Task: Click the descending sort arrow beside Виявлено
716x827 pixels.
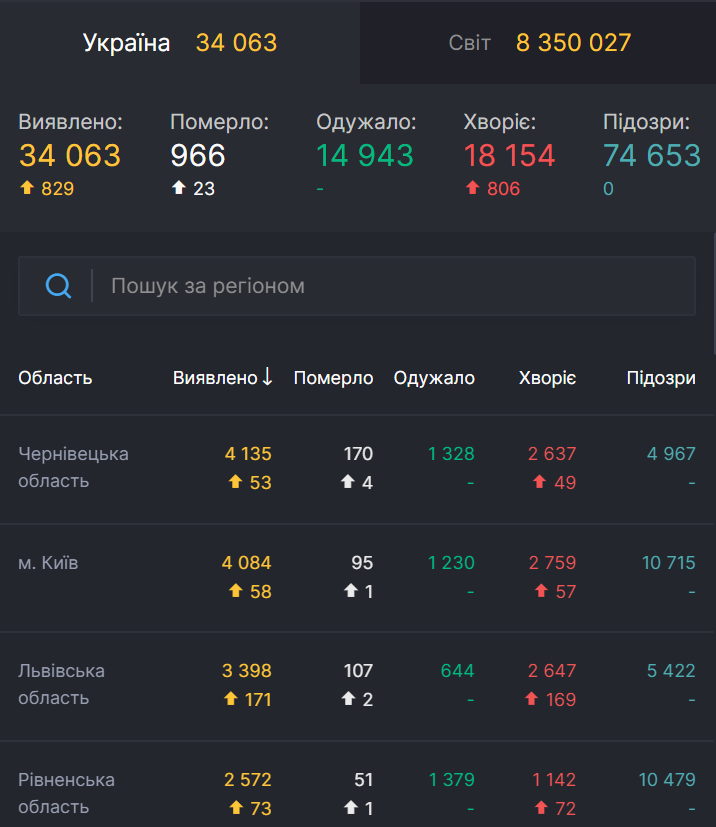Action: pos(267,377)
